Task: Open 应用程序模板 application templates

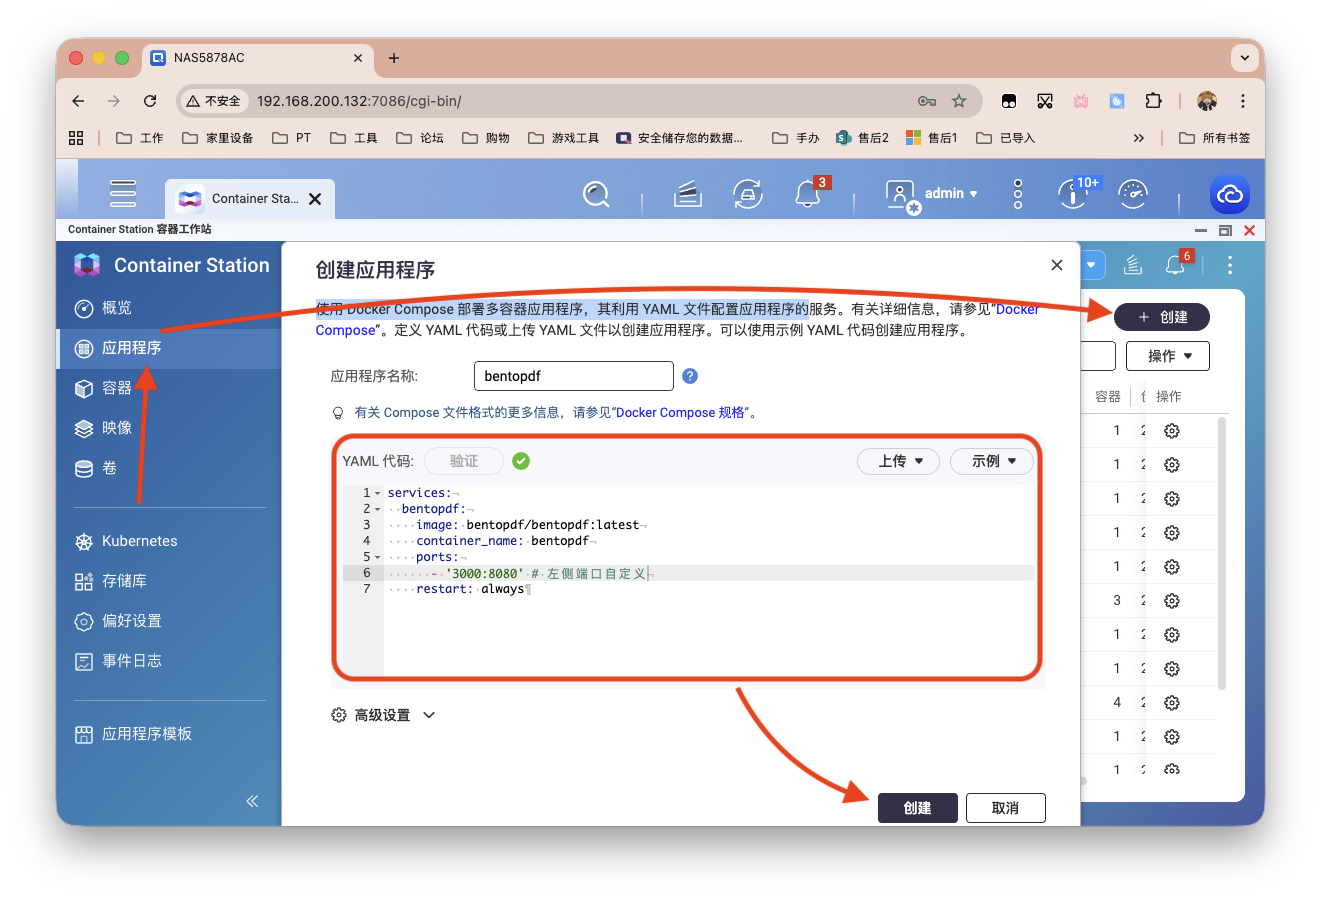Action: (x=148, y=733)
